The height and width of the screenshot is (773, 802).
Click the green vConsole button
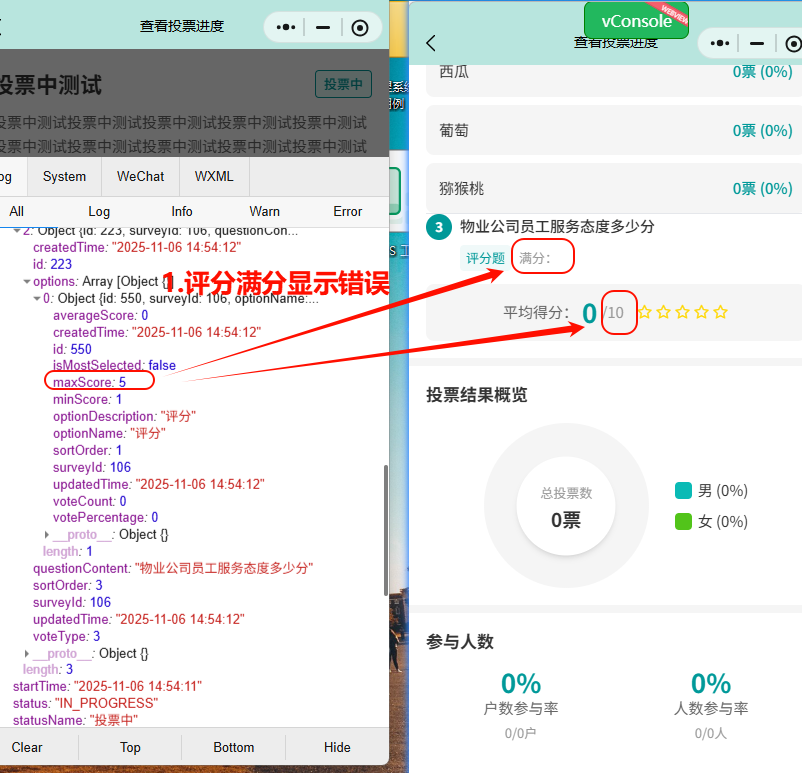(x=636, y=21)
